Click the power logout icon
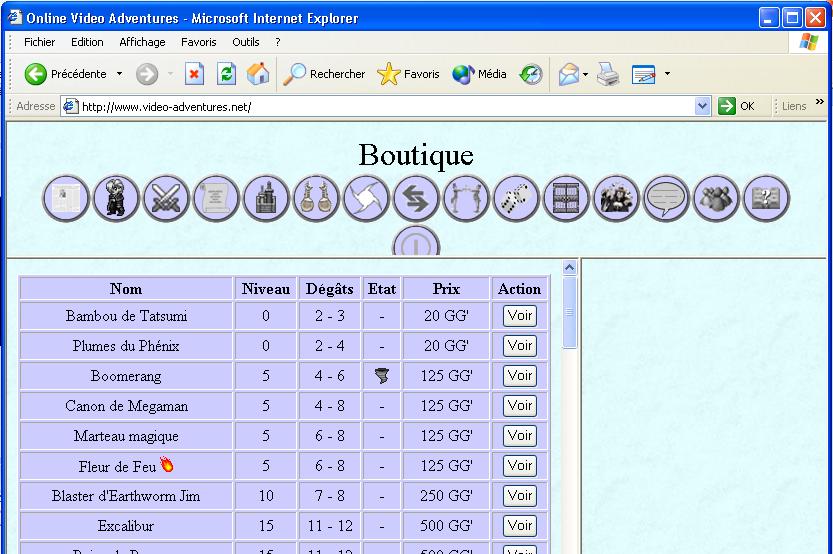The width and height of the screenshot is (833, 554). [x=416, y=241]
